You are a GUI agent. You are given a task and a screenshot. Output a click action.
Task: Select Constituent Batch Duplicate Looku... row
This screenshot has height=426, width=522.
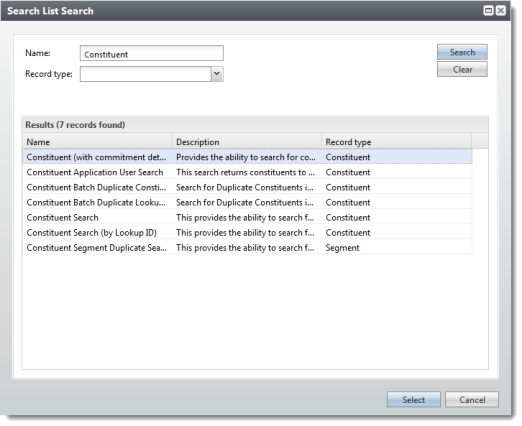pyautogui.click(x=247, y=202)
